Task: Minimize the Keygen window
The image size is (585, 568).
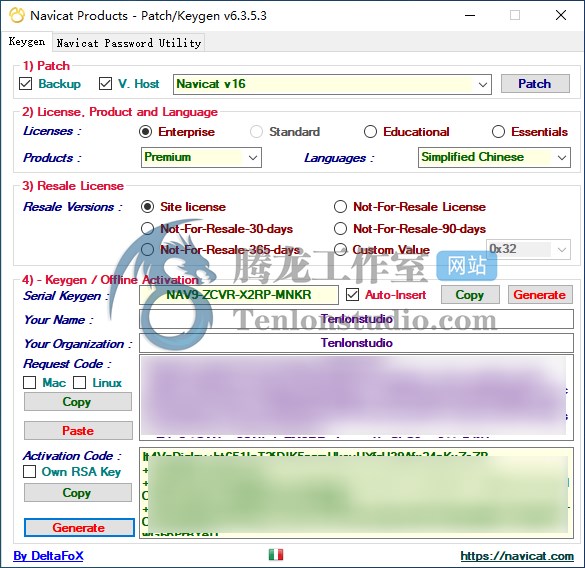Action: (x=470, y=15)
